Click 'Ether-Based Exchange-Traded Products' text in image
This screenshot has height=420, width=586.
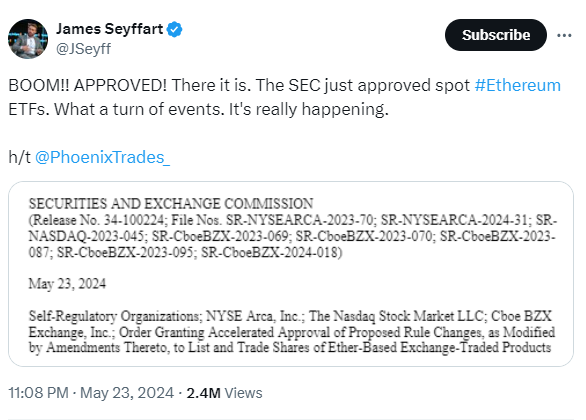(440, 348)
